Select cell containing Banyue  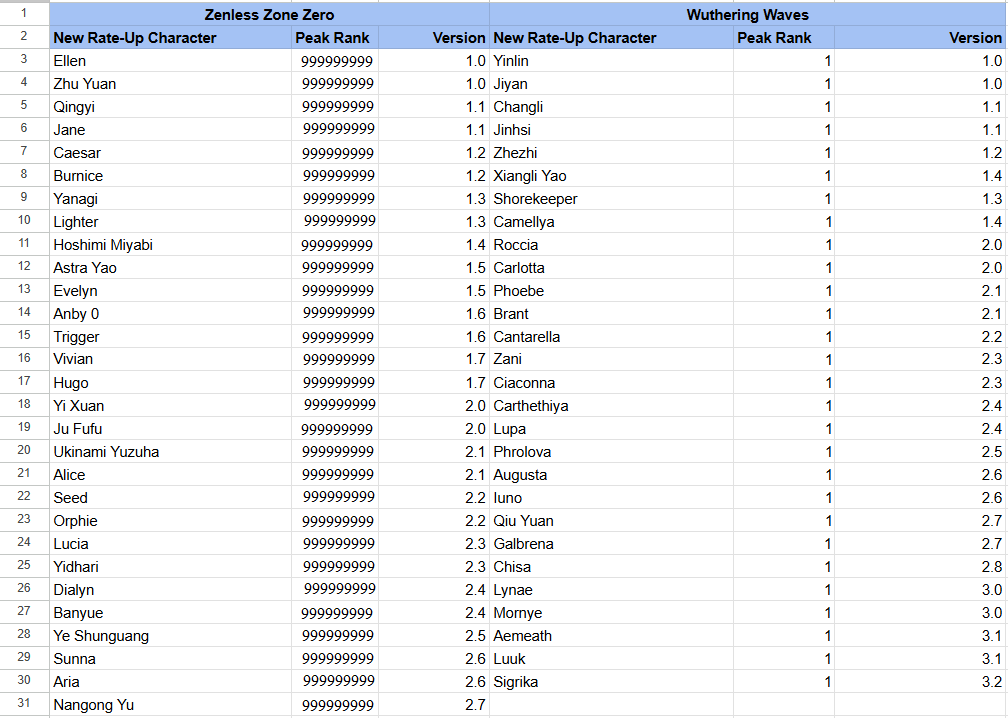click(170, 613)
